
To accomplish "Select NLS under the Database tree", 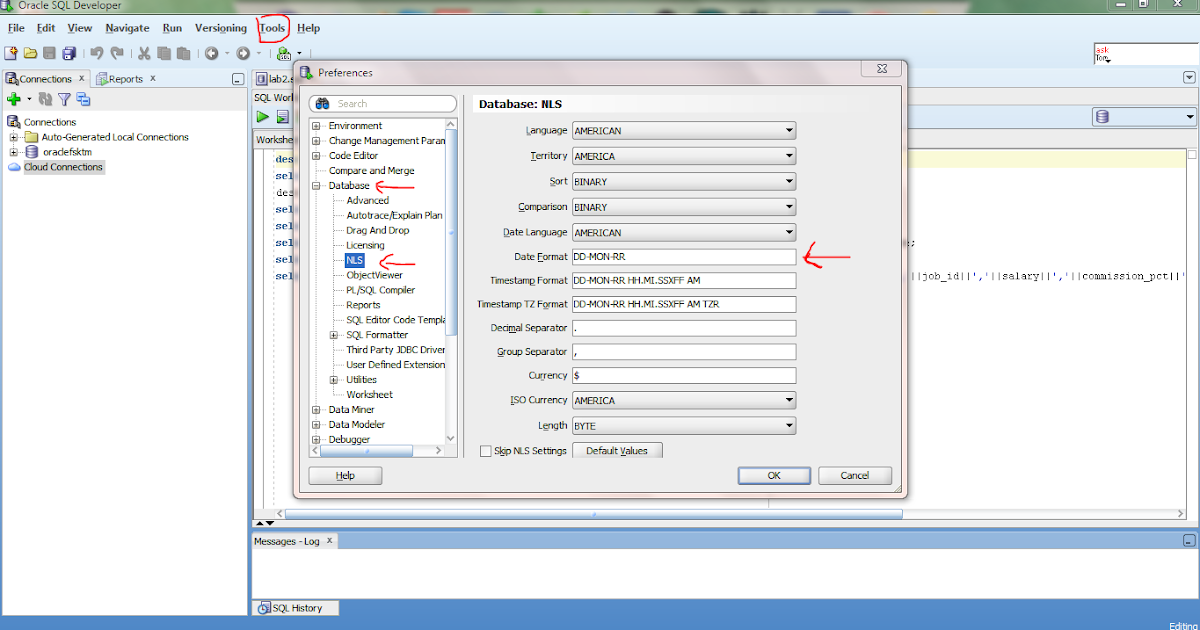I will pos(355,260).
